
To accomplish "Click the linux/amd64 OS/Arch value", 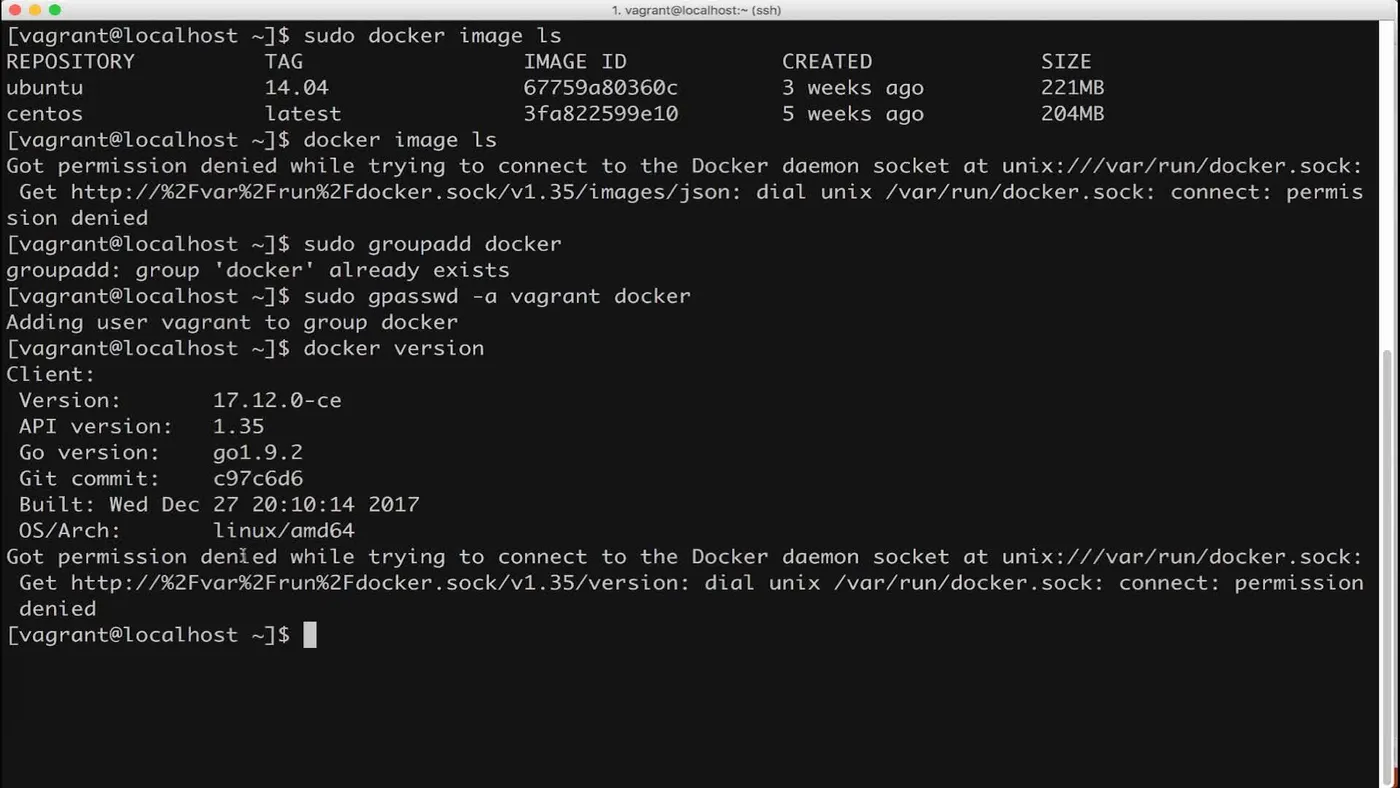I will tap(284, 530).
